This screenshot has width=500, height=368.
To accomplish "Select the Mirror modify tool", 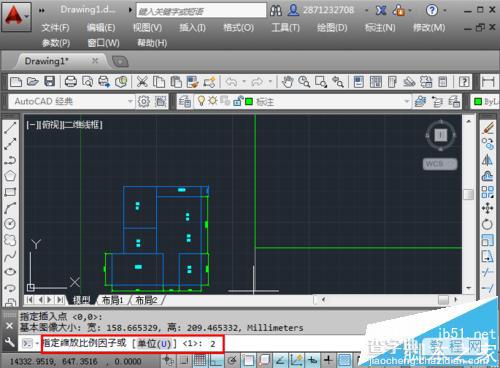I will [487, 160].
